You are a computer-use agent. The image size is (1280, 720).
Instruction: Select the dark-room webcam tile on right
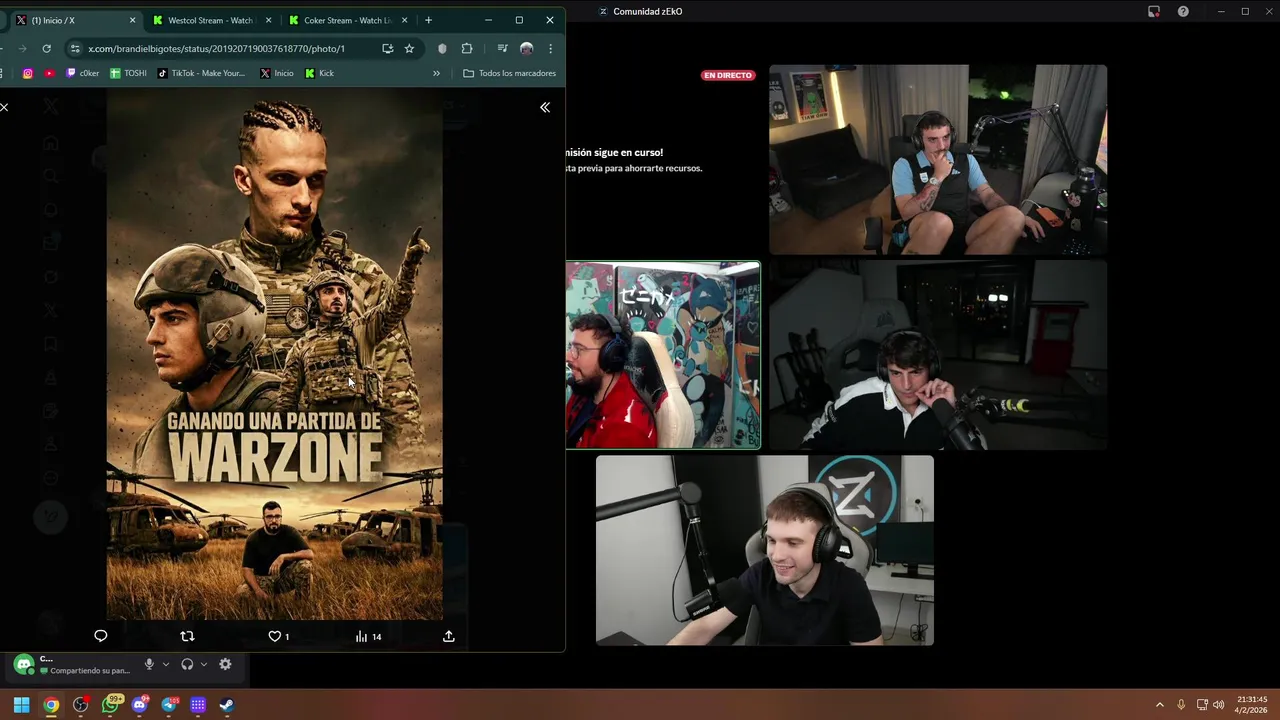coord(938,355)
